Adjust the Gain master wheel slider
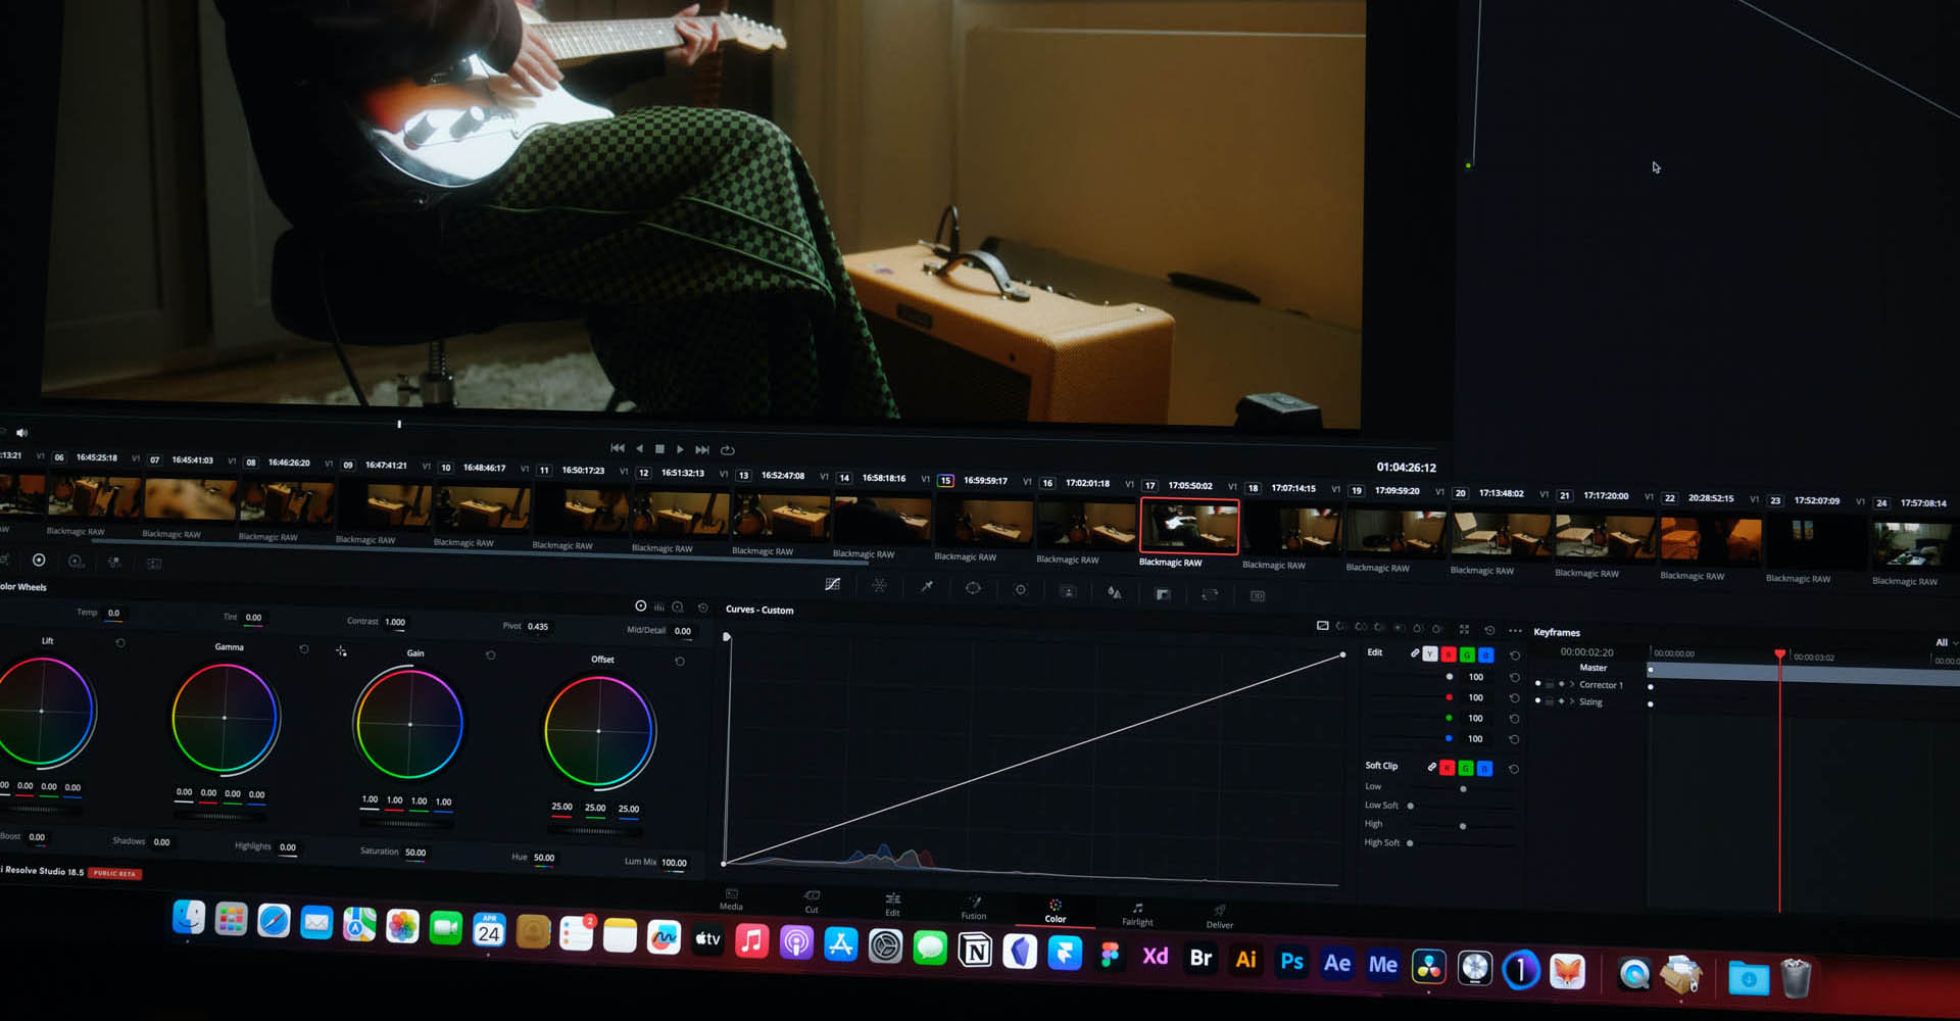The height and width of the screenshot is (1021, 1960). (x=405, y=823)
